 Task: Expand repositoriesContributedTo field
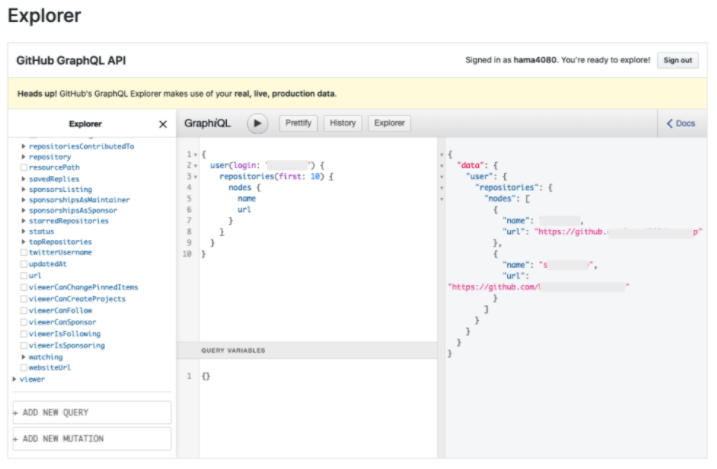23,146
